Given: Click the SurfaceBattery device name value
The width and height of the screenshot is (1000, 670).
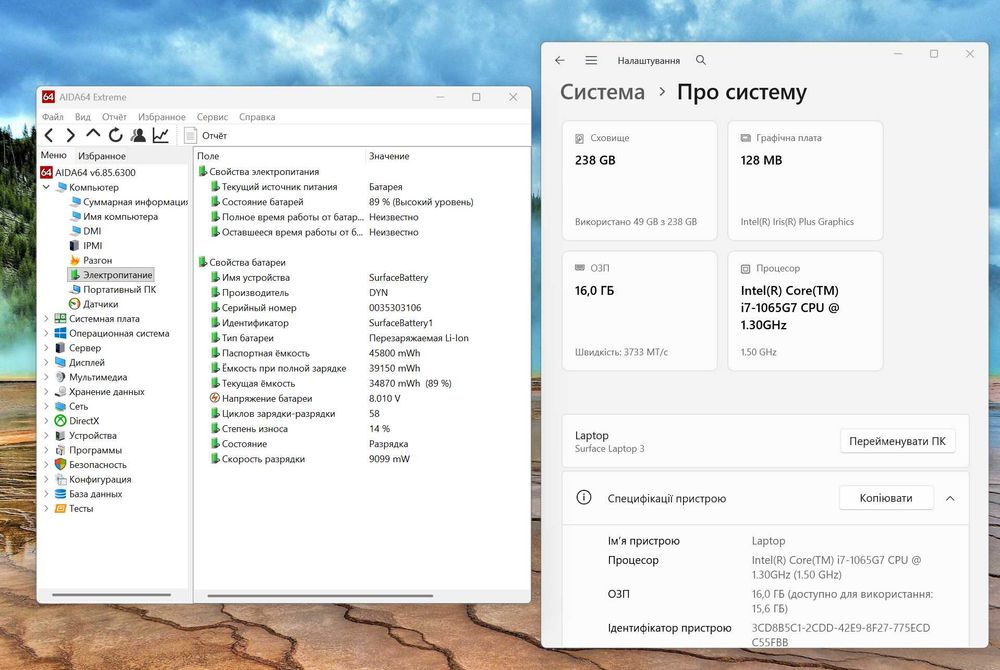Looking at the screenshot, I should pos(398,278).
